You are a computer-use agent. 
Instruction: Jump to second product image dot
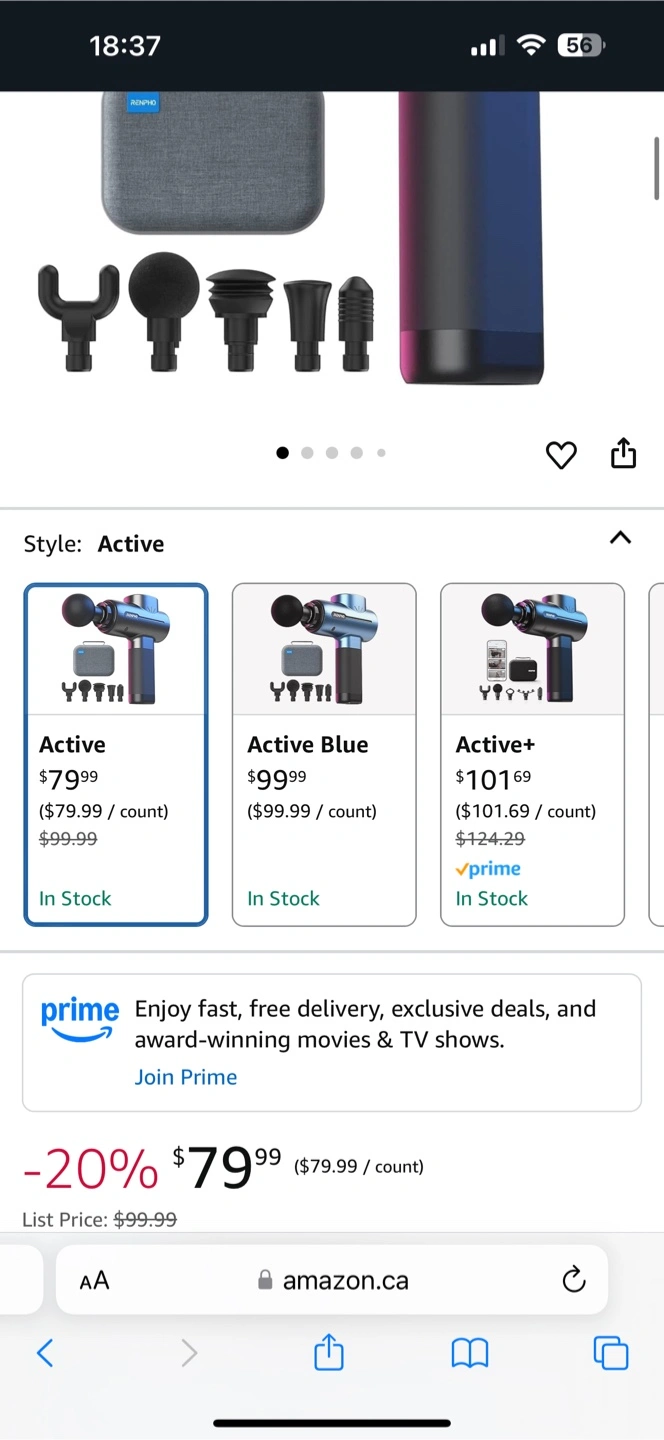307,453
